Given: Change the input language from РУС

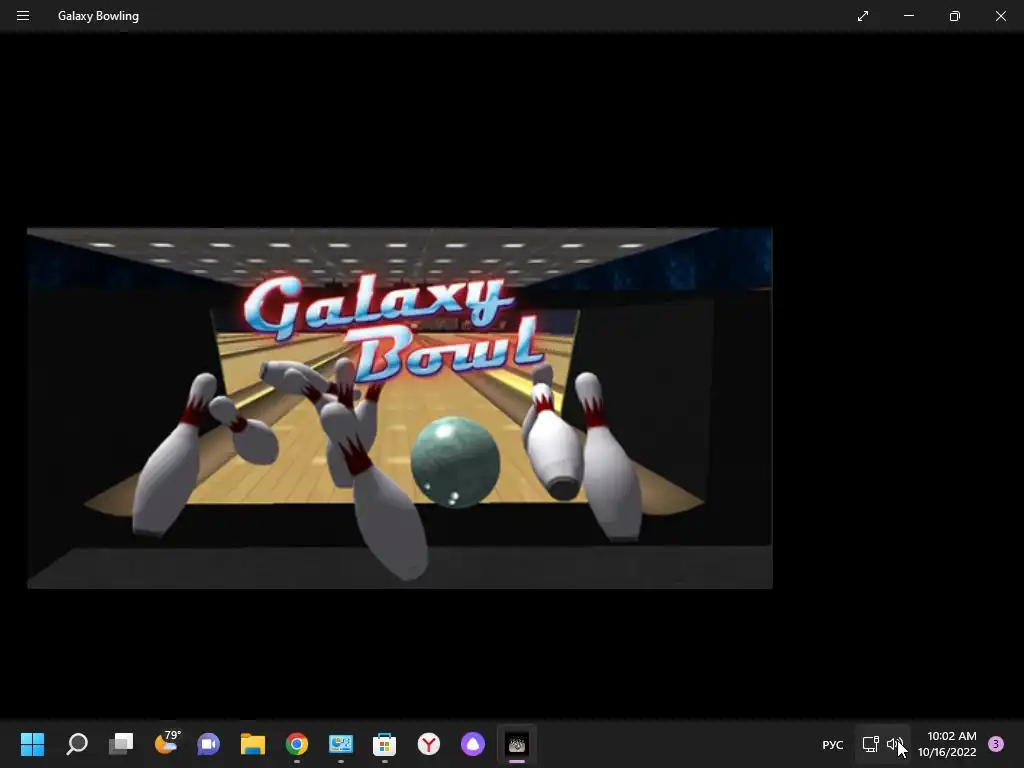Looking at the screenshot, I should click(x=833, y=744).
